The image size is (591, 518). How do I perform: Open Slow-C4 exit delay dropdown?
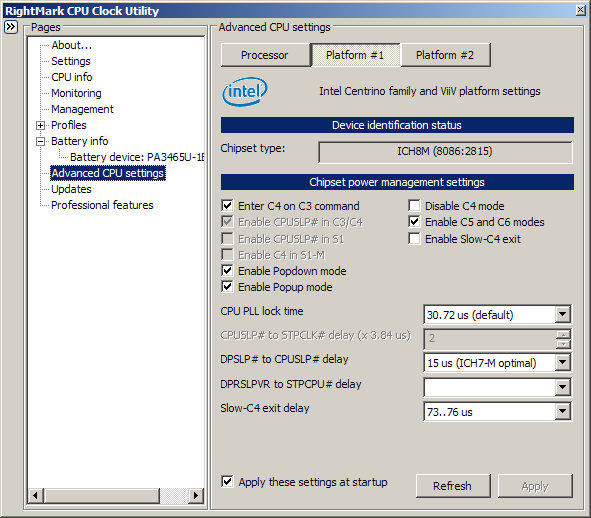click(x=562, y=411)
